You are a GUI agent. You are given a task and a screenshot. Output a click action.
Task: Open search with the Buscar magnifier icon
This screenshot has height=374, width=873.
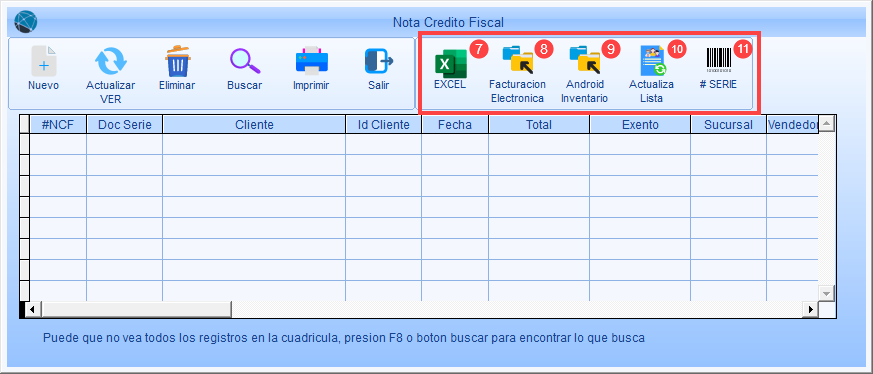pyautogui.click(x=244, y=61)
